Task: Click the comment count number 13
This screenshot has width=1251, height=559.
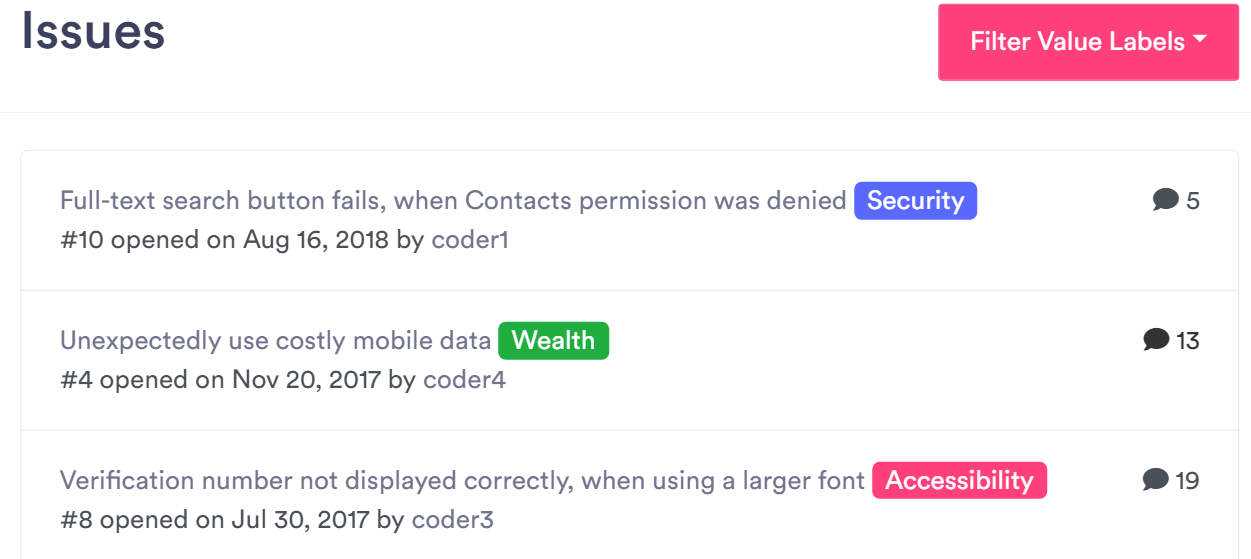Action: pyautogui.click(x=1187, y=341)
